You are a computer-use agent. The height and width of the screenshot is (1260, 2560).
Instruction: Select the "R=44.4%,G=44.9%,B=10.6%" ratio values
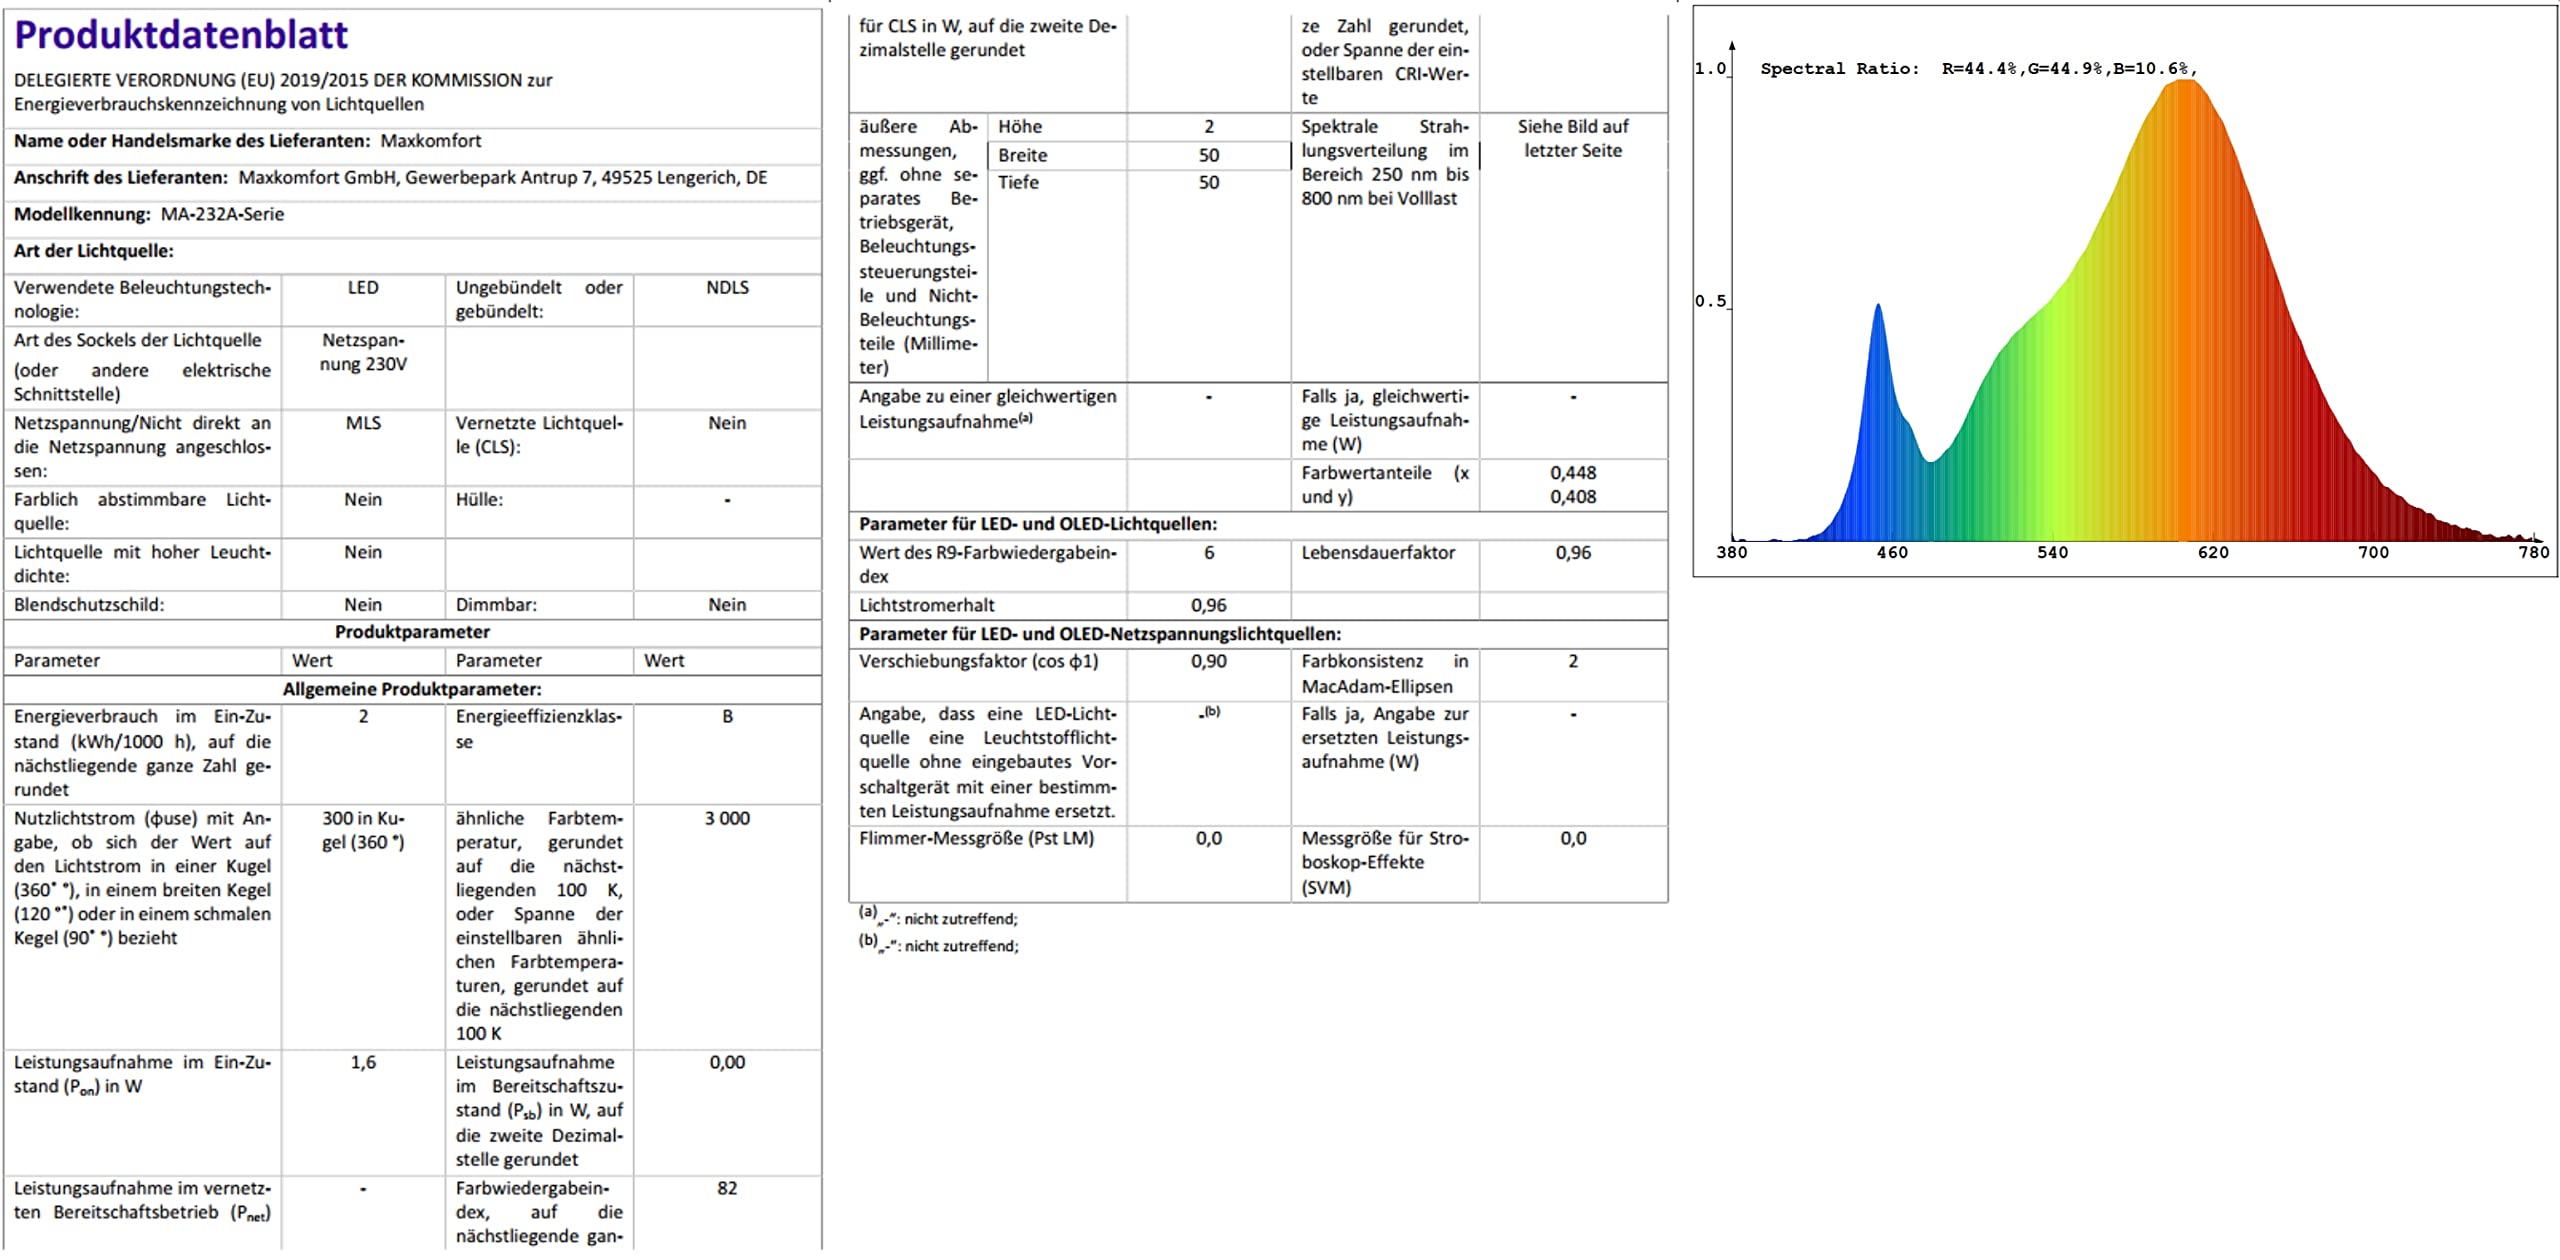[x=2067, y=69]
